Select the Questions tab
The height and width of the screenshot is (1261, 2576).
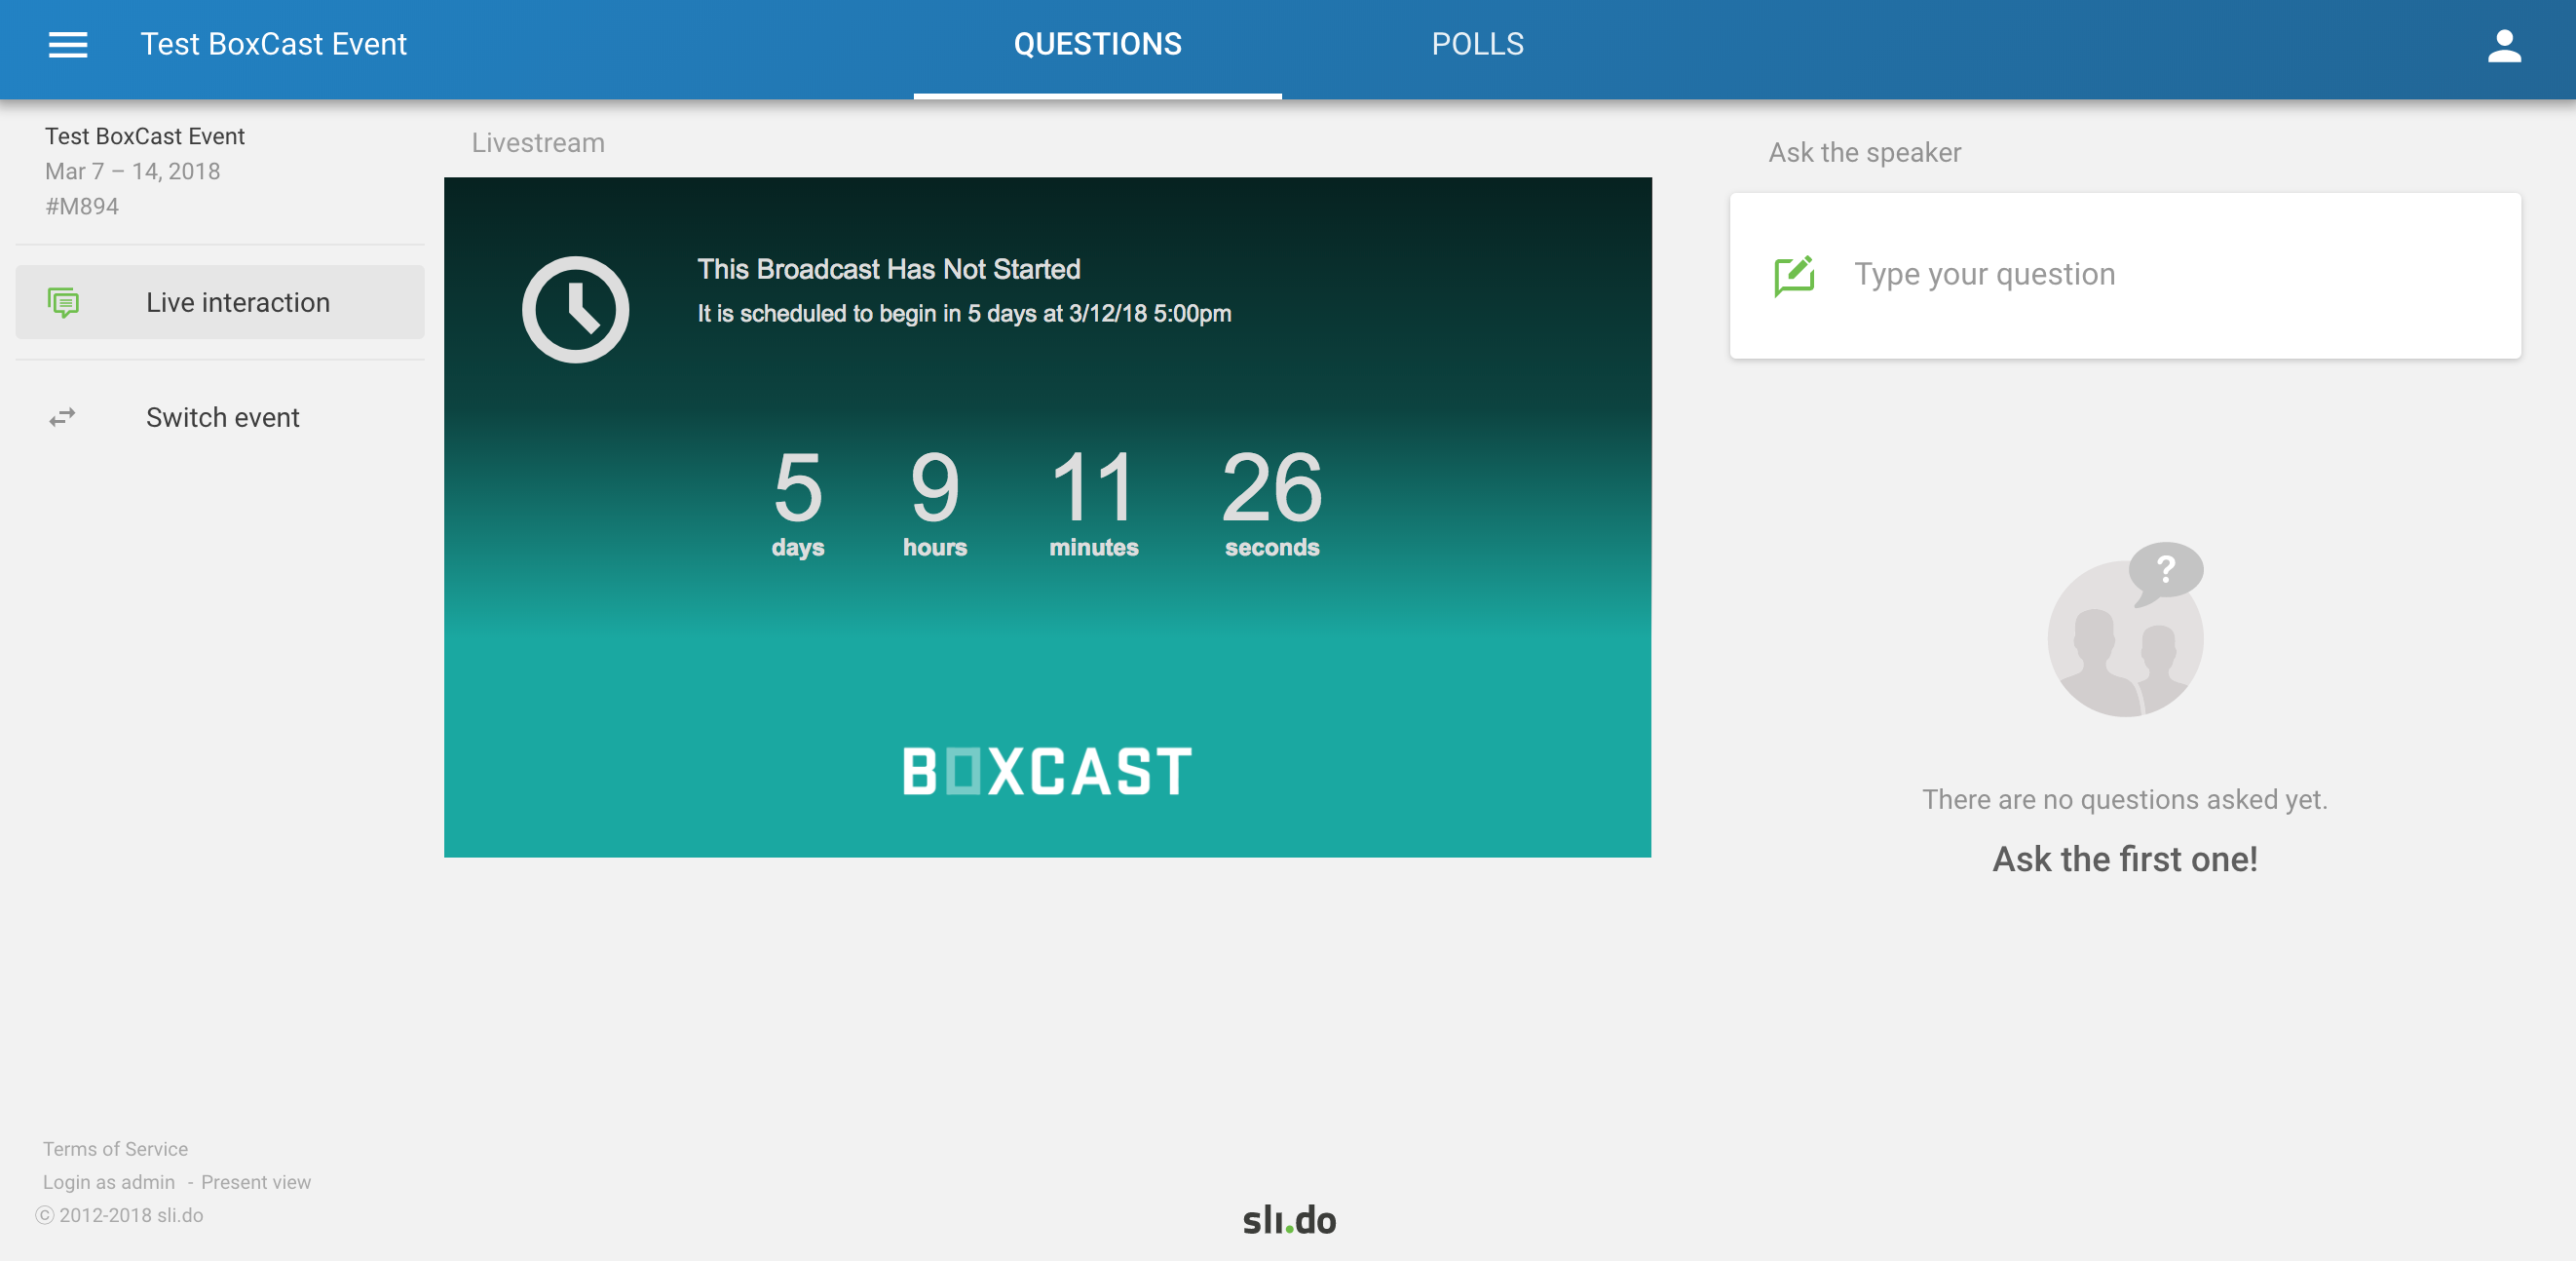coord(1097,45)
